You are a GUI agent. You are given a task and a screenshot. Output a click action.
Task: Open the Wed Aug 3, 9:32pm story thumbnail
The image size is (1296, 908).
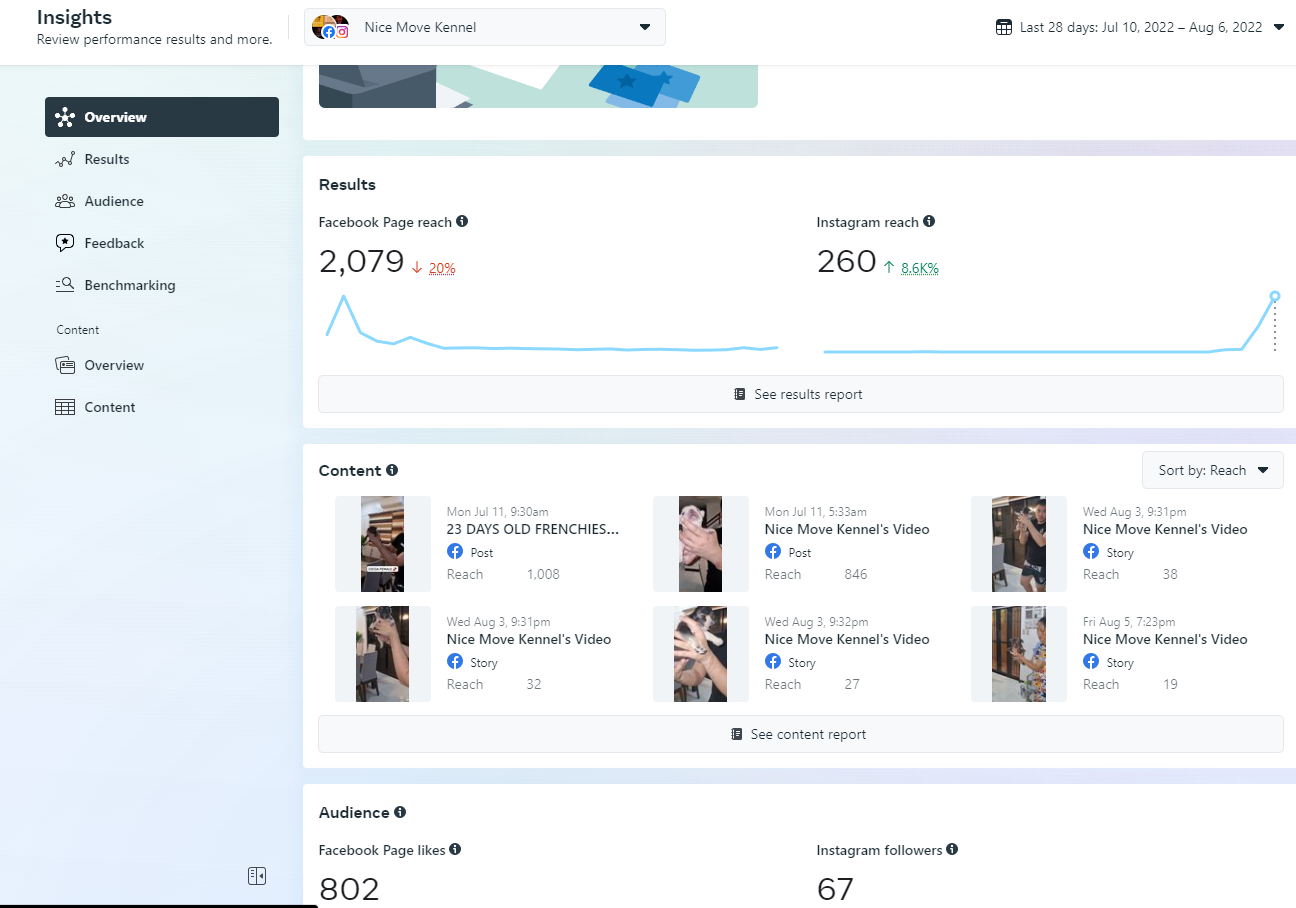coord(701,654)
